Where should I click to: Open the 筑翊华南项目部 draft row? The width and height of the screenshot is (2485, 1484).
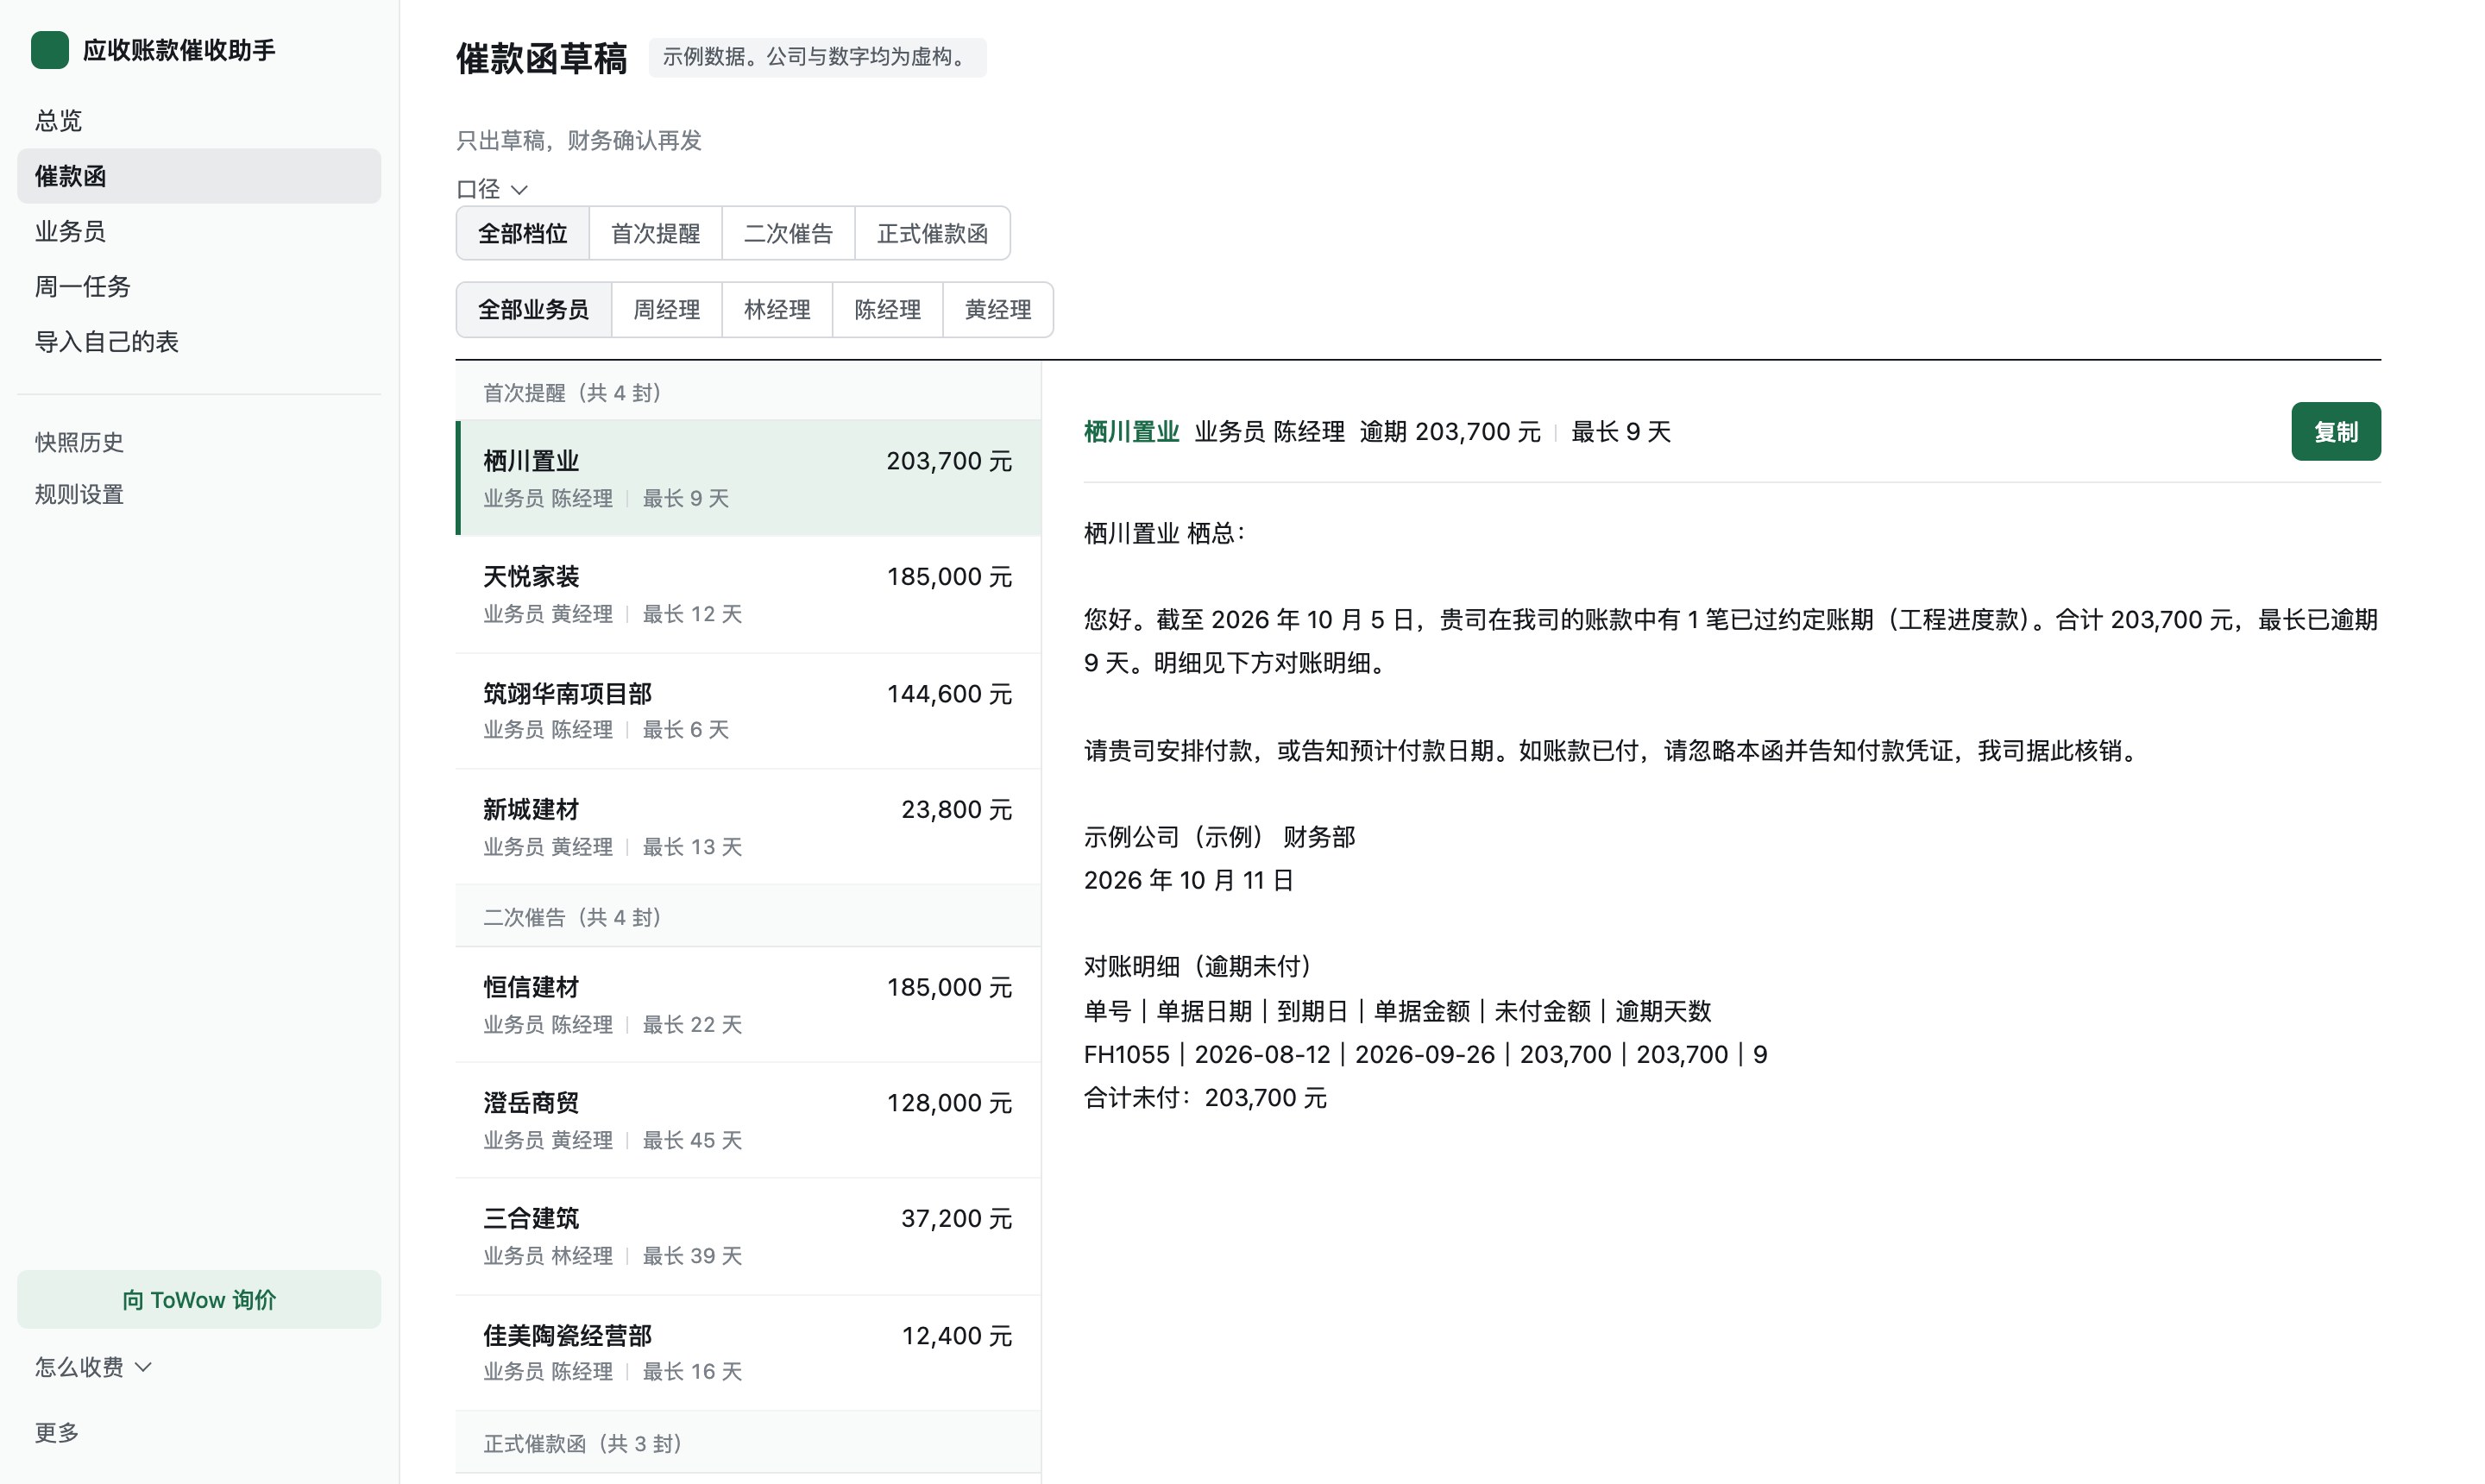pos(748,711)
